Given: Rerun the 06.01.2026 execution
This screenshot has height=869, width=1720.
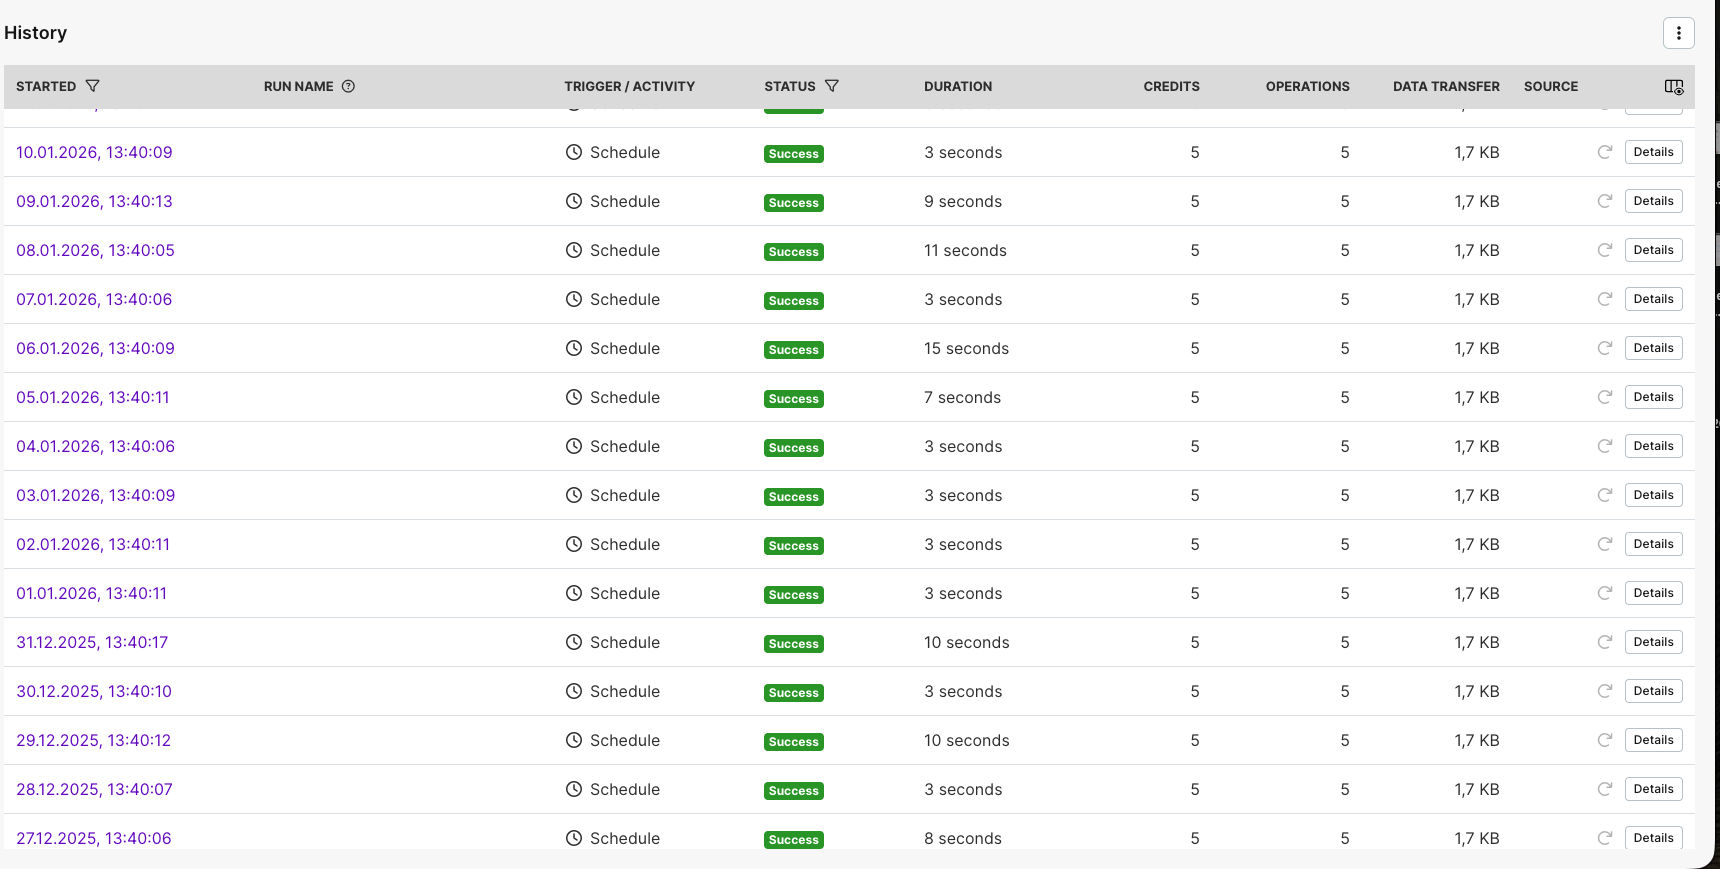Looking at the screenshot, I should pyautogui.click(x=1605, y=348).
